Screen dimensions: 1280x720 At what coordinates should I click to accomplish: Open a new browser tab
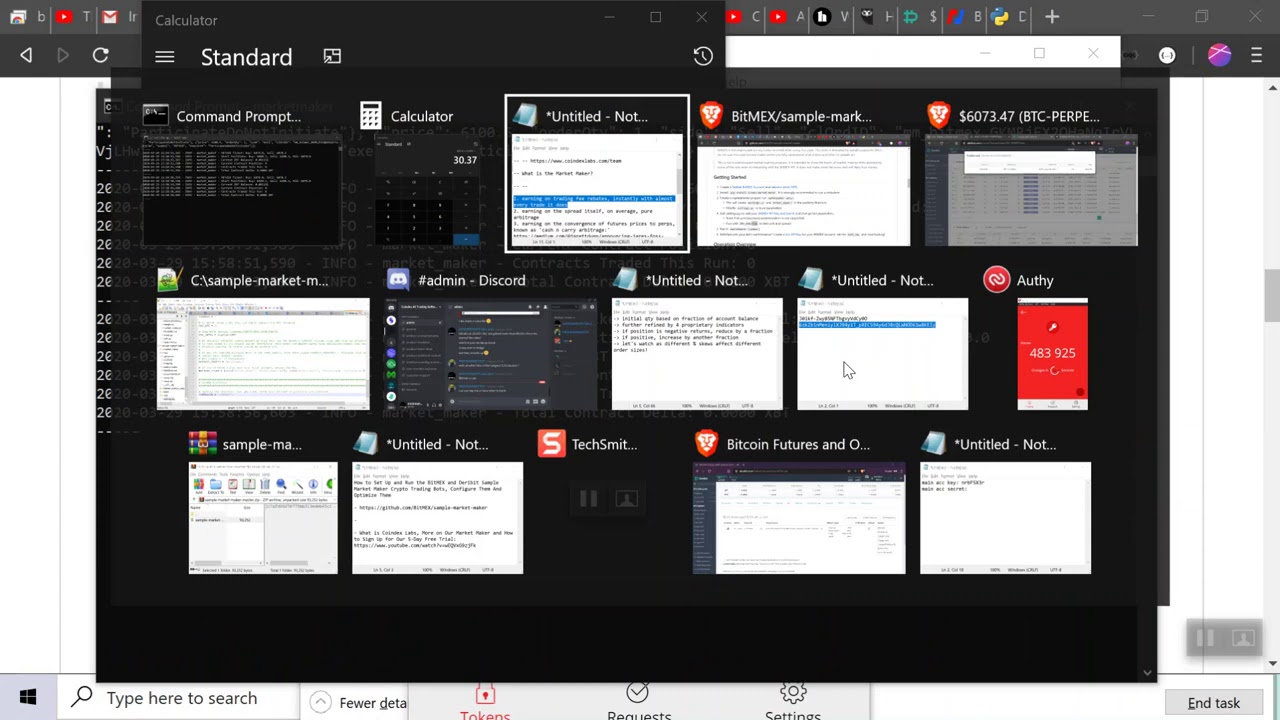[1052, 16]
